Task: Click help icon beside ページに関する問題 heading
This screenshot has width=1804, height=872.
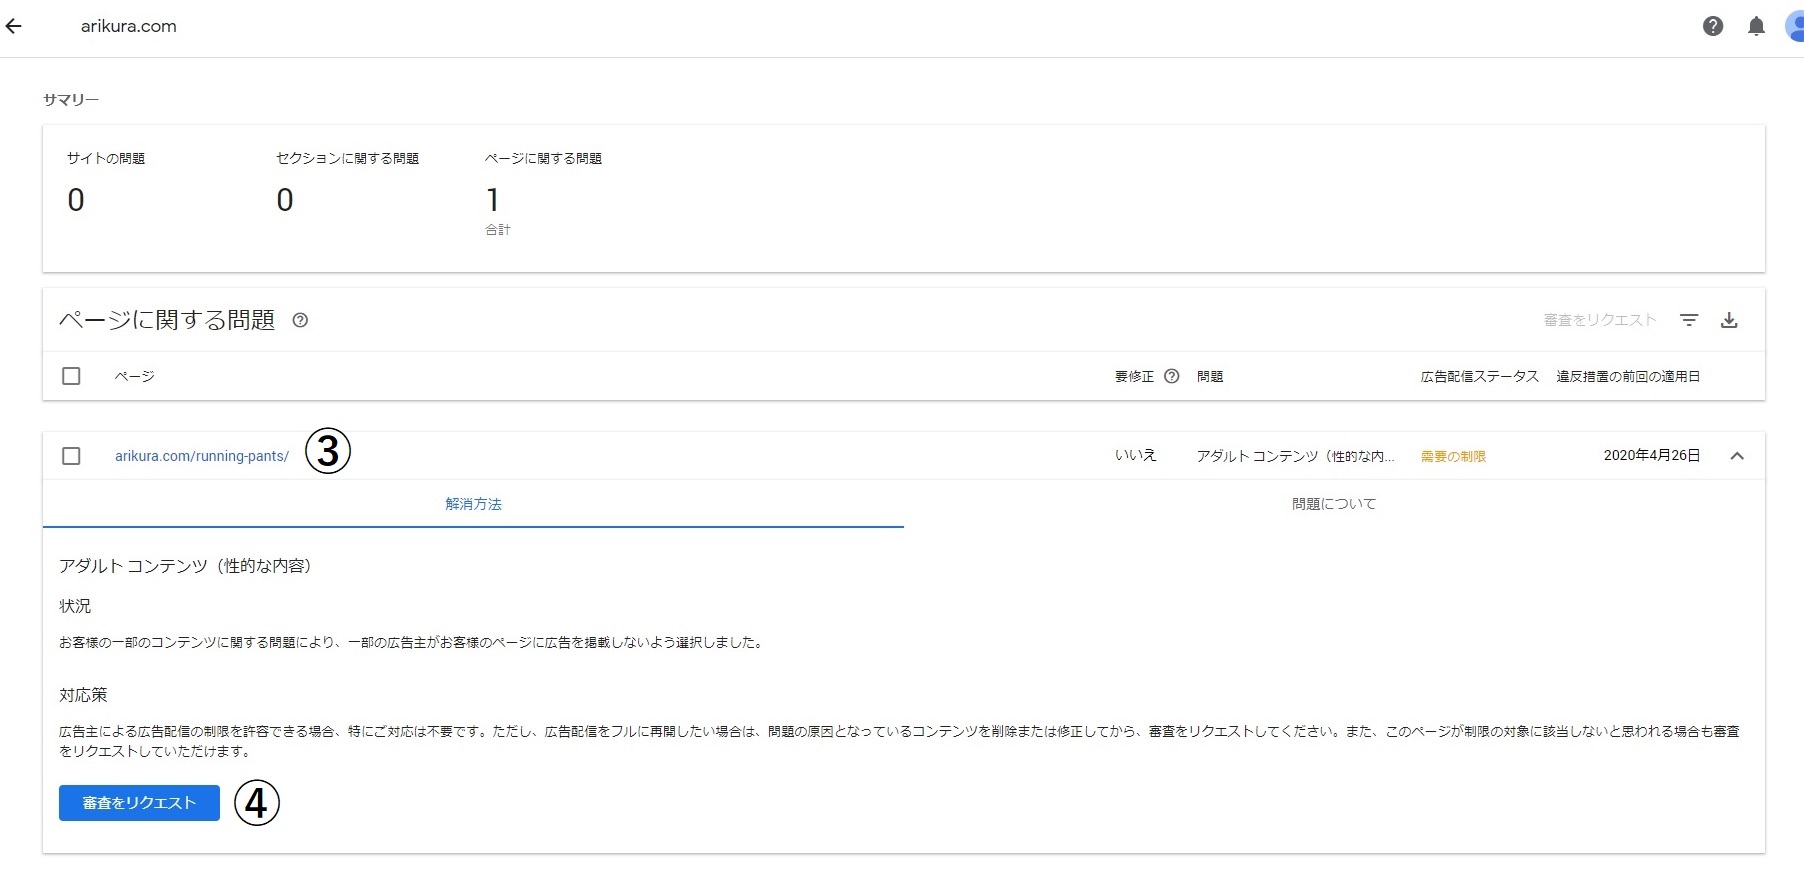Action: point(300,320)
